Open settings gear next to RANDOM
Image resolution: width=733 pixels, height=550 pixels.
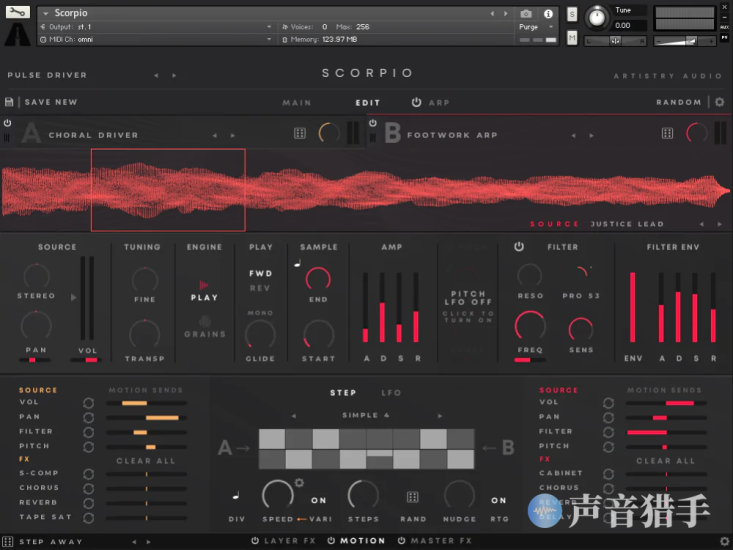[x=719, y=102]
